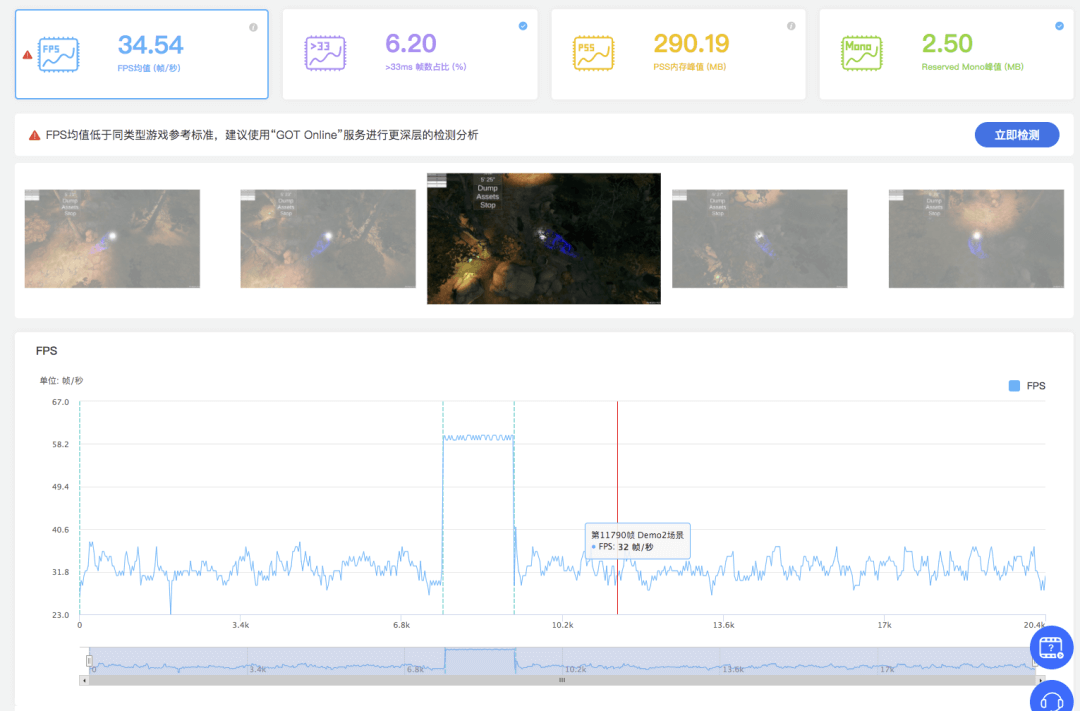Open the video help floating button

click(1051, 647)
